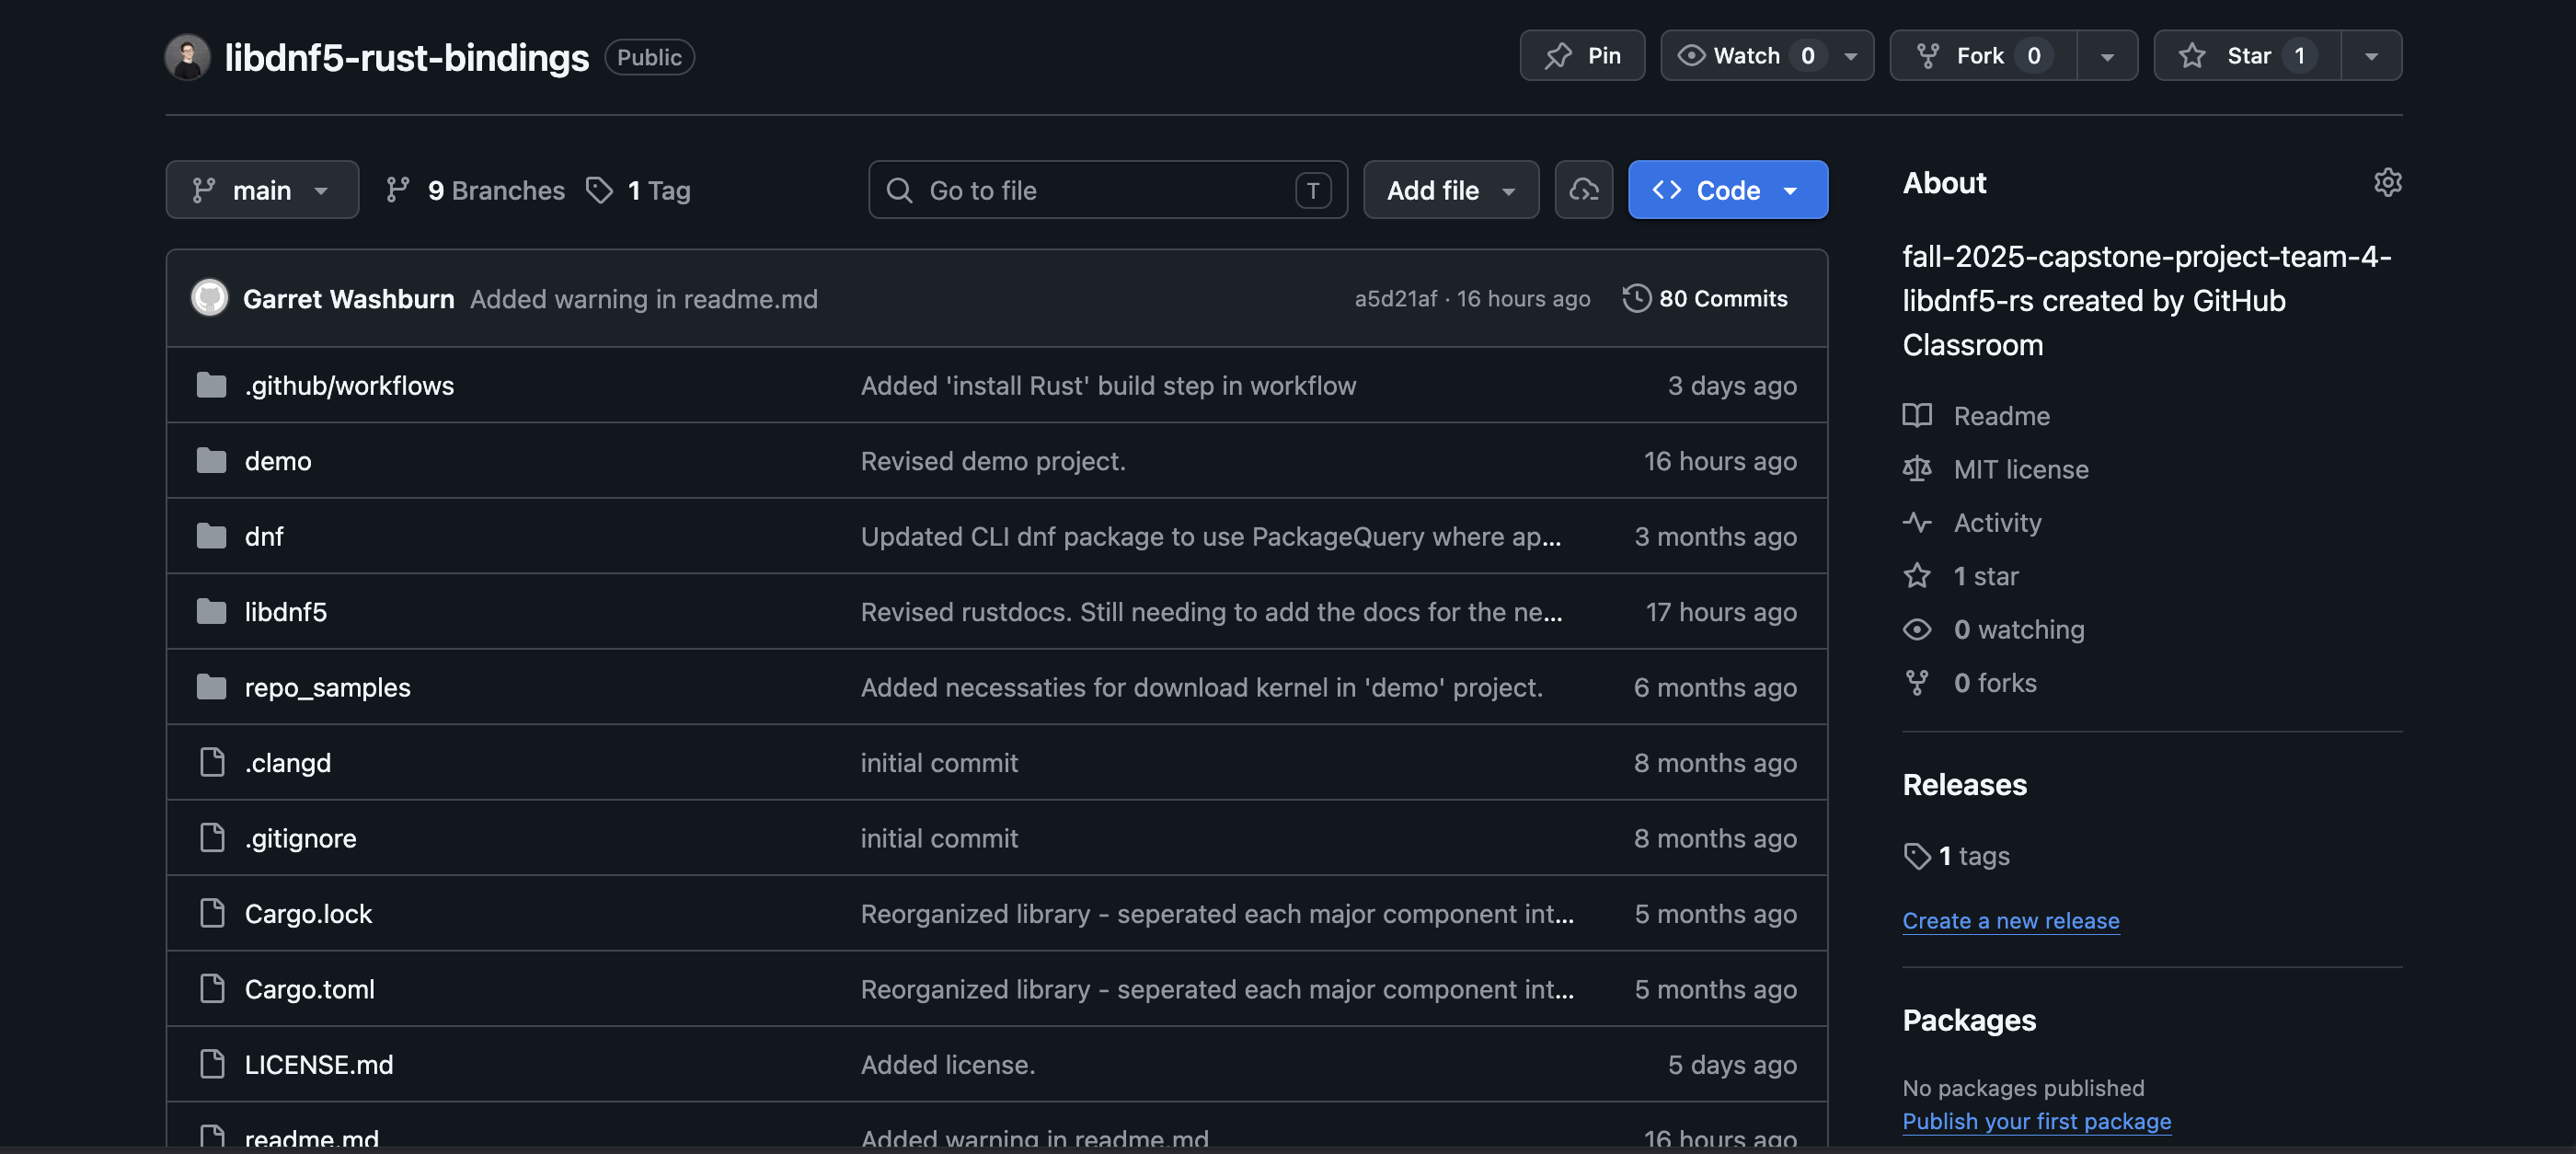Image resolution: width=2576 pixels, height=1154 pixels.
Task: Click the cloud Codespaces icon button
Action: pos(1584,190)
